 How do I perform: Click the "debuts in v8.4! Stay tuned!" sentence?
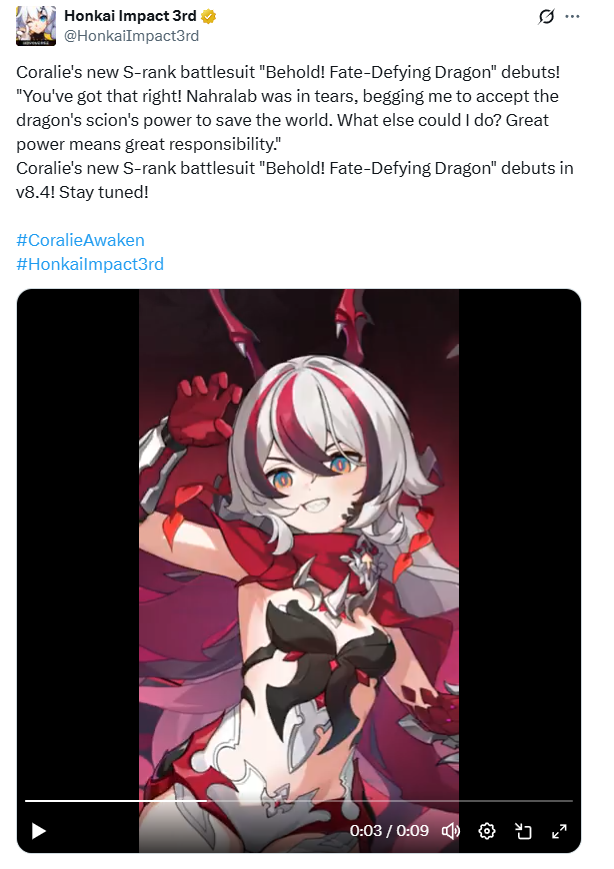tap(295, 180)
